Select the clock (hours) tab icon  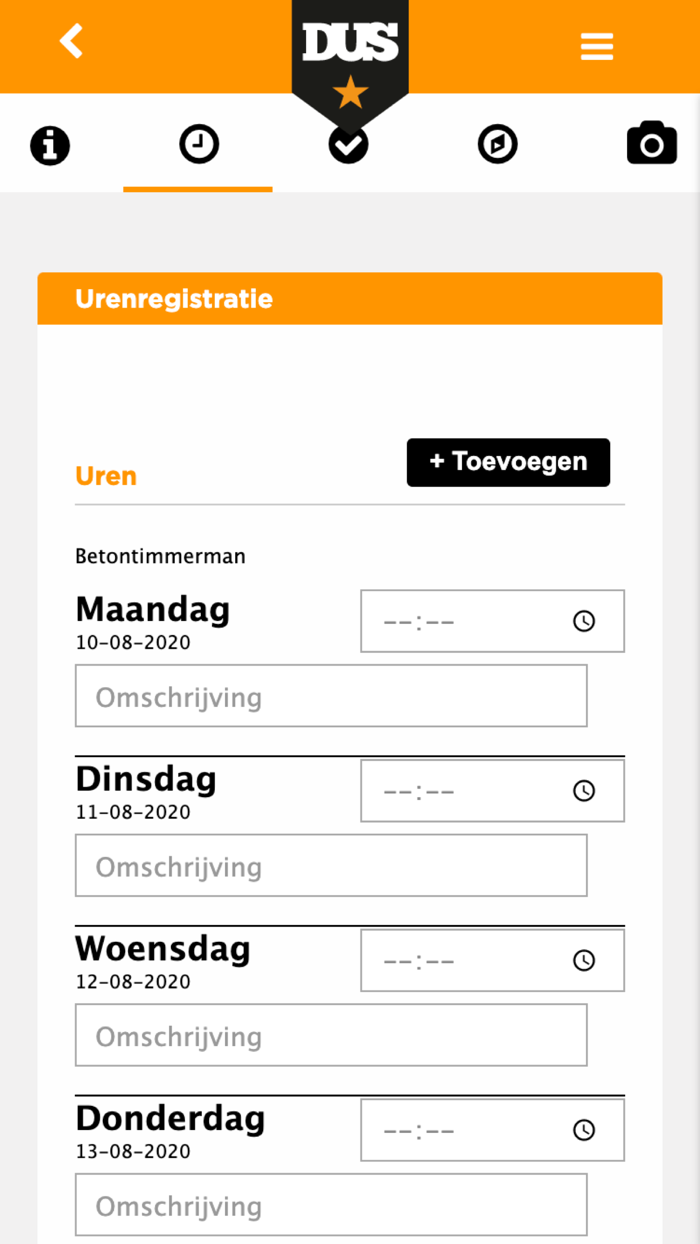[x=198, y=144]
